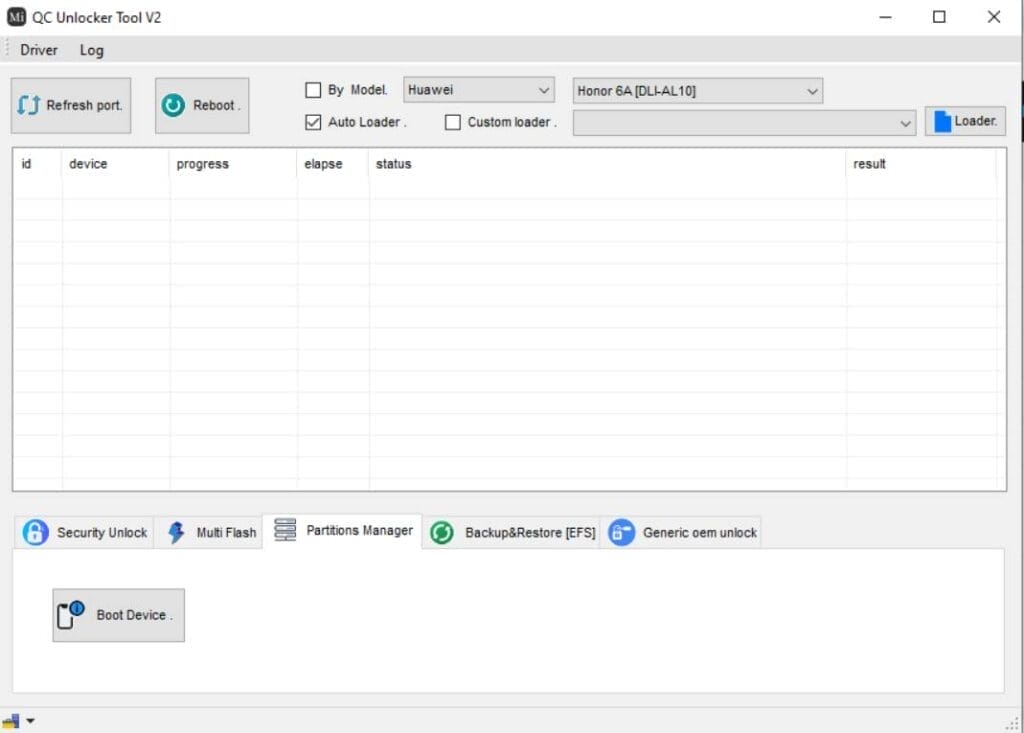Uncheck the Auto Loader checkbox
This screenshot has height=733, width=1024.
coord(313,122)
